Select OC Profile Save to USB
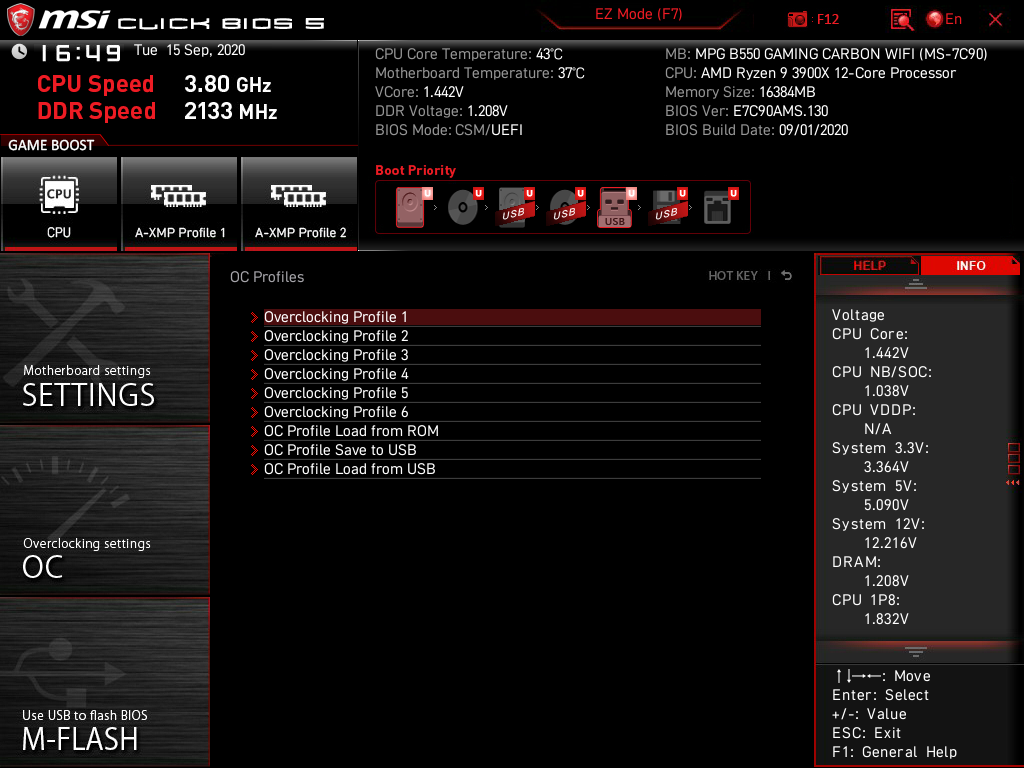1024x768 pixels. [512, 450]
